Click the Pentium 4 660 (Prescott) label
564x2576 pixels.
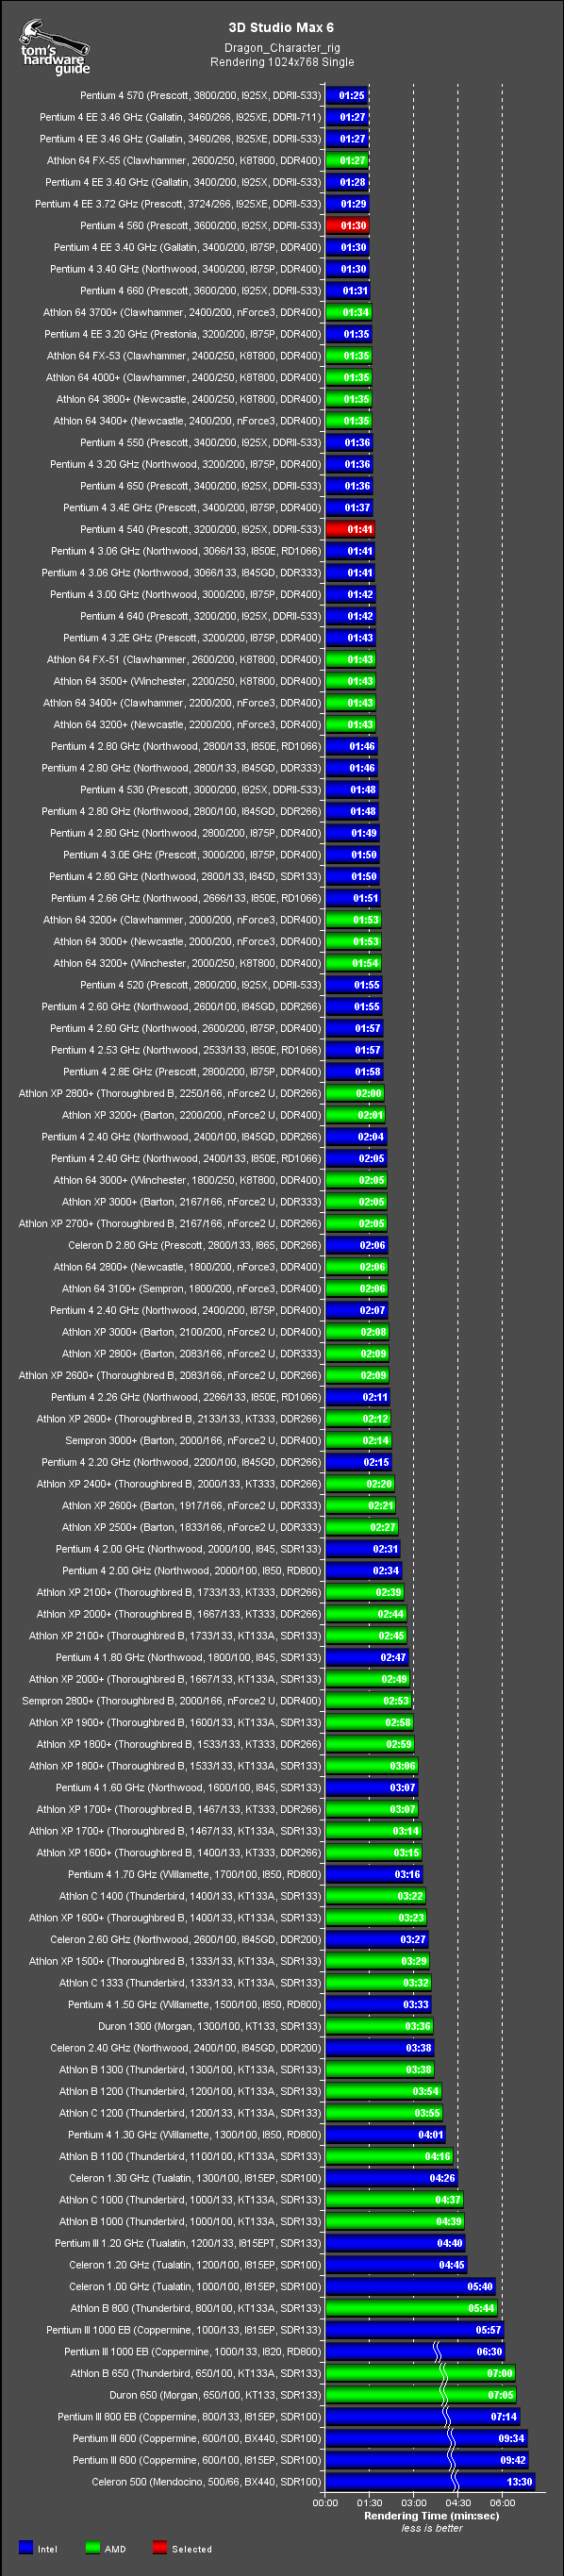pyautogui.click(x=200, y=291)
